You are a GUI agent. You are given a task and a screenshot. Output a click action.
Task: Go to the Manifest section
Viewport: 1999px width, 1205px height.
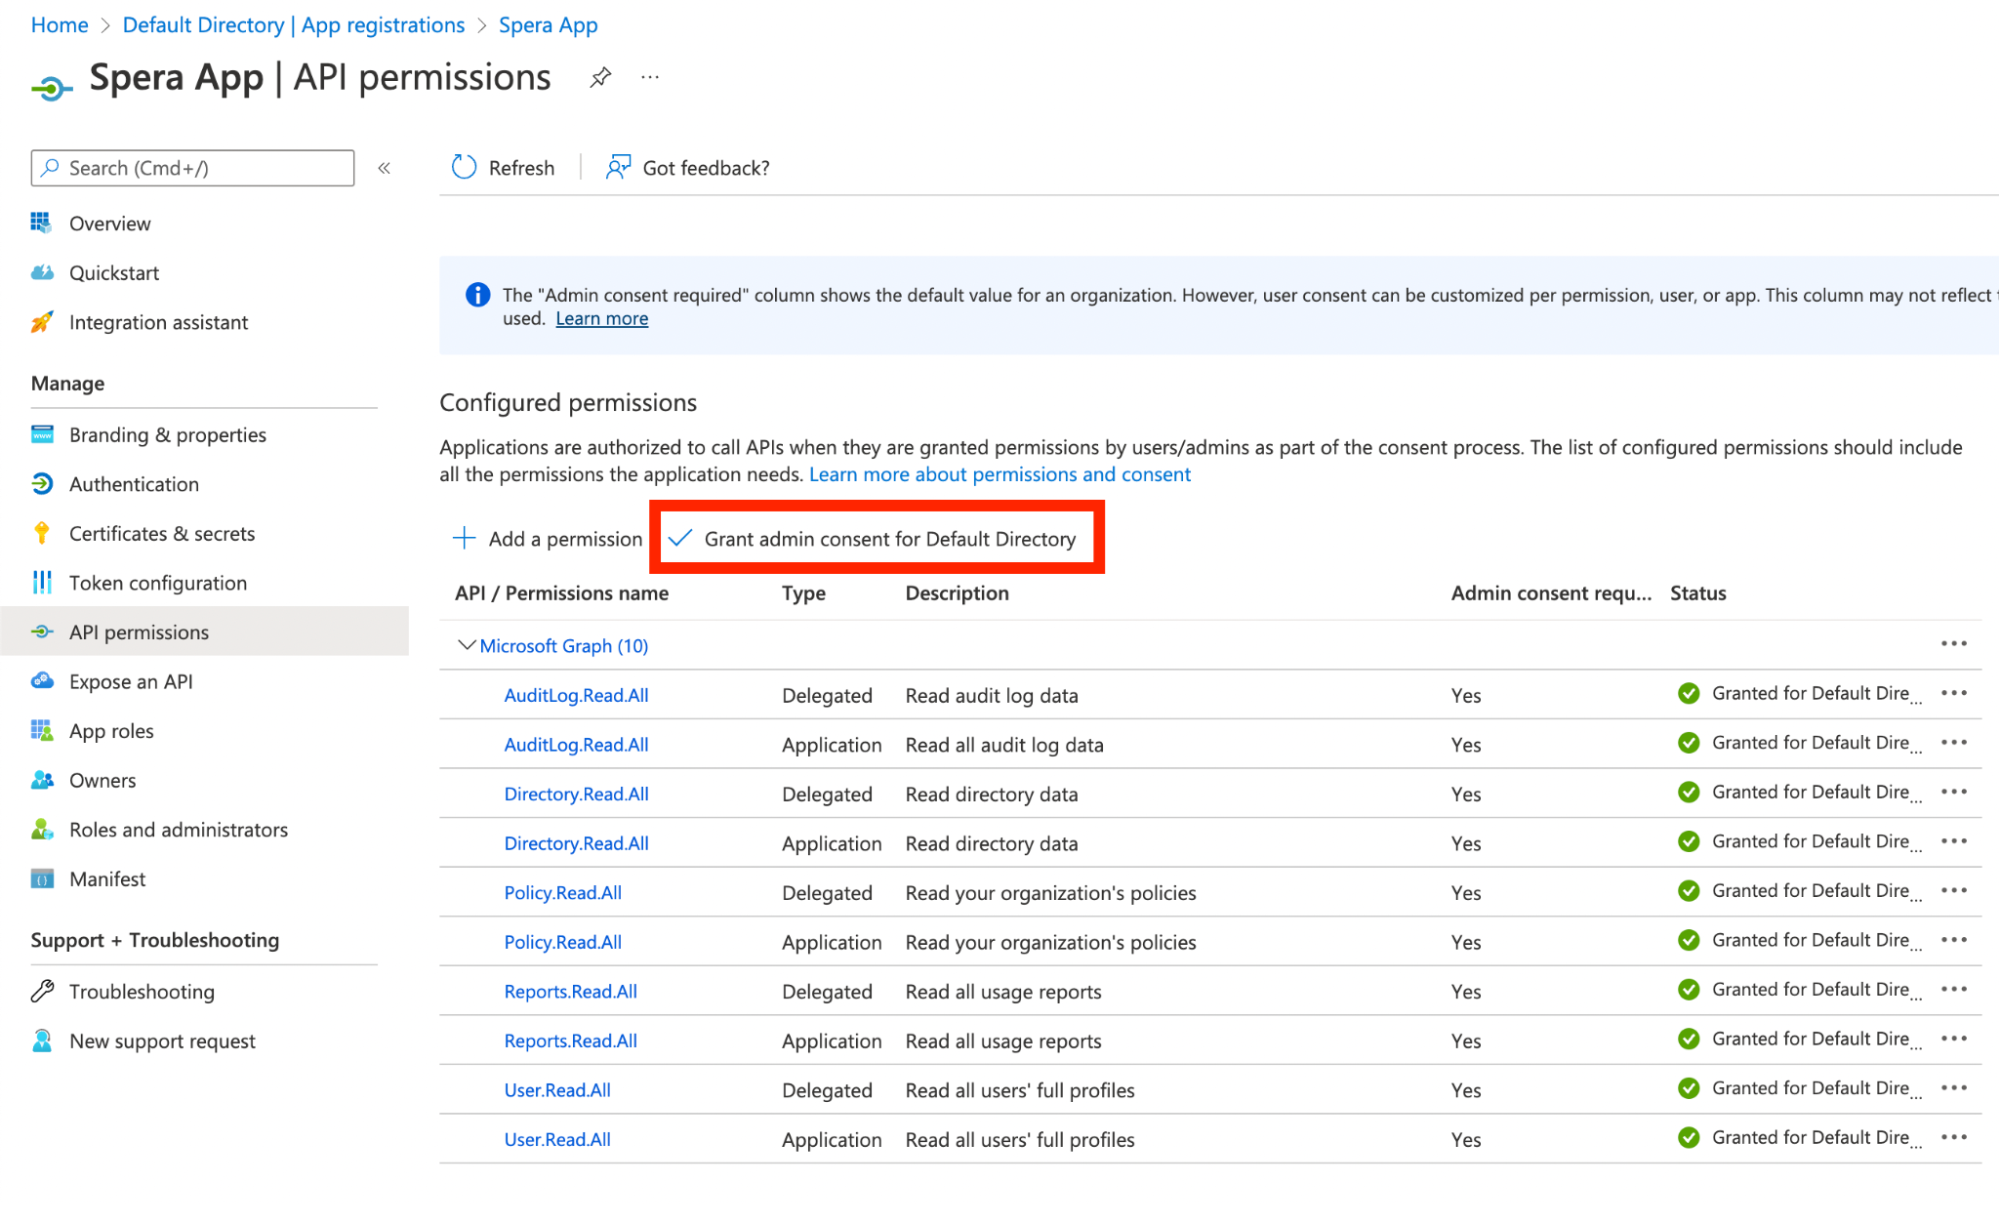[107, 879]
